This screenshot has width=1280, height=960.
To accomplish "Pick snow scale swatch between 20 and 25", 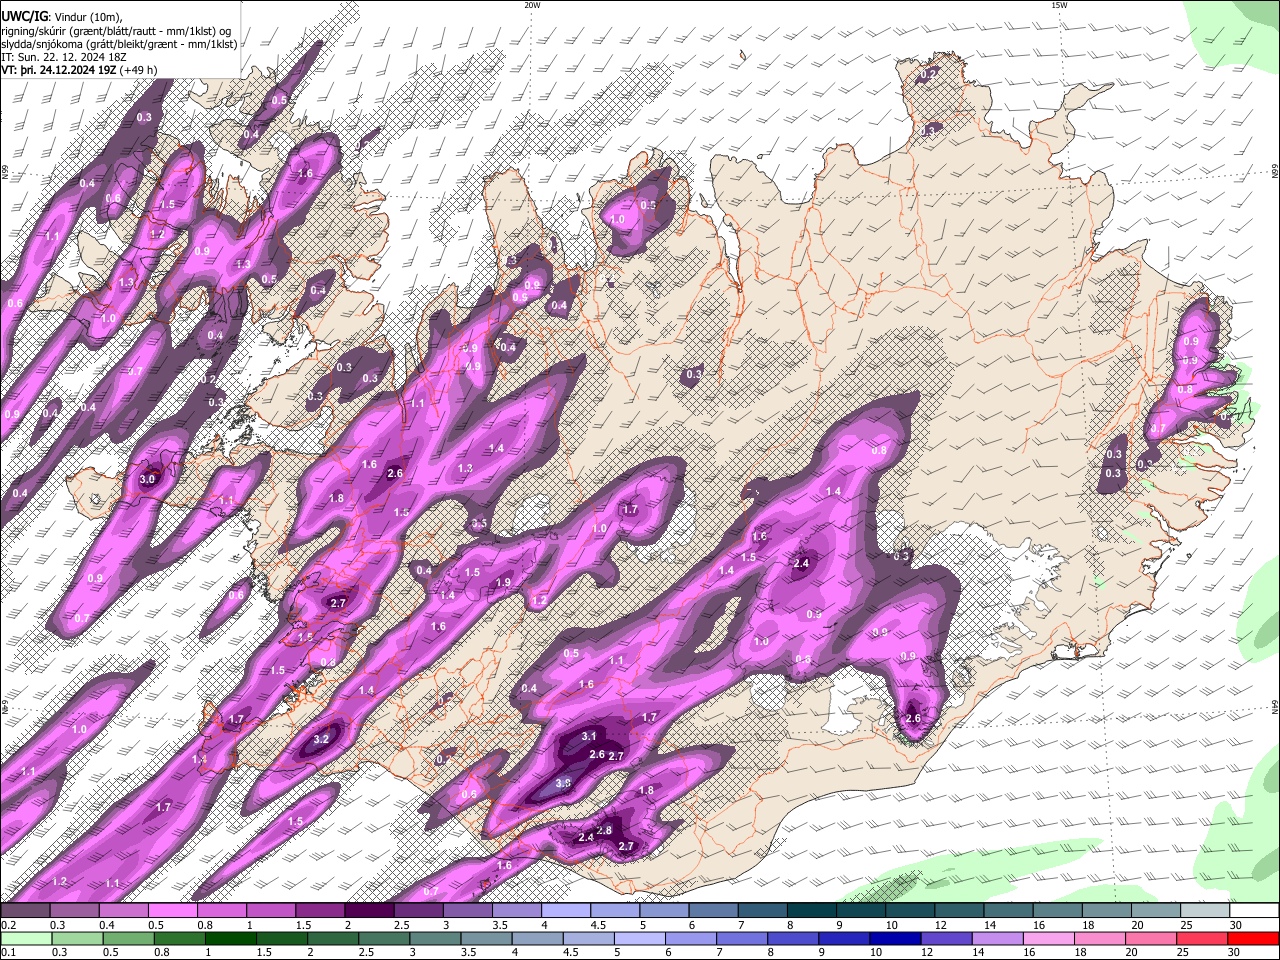I will point(1154,911).
